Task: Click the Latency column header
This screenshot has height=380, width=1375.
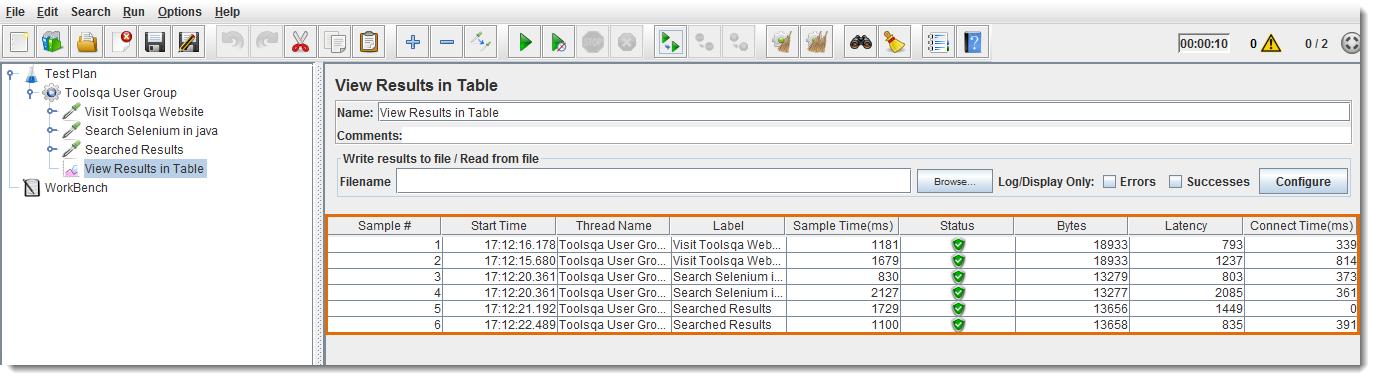Action: [1186, 226]
